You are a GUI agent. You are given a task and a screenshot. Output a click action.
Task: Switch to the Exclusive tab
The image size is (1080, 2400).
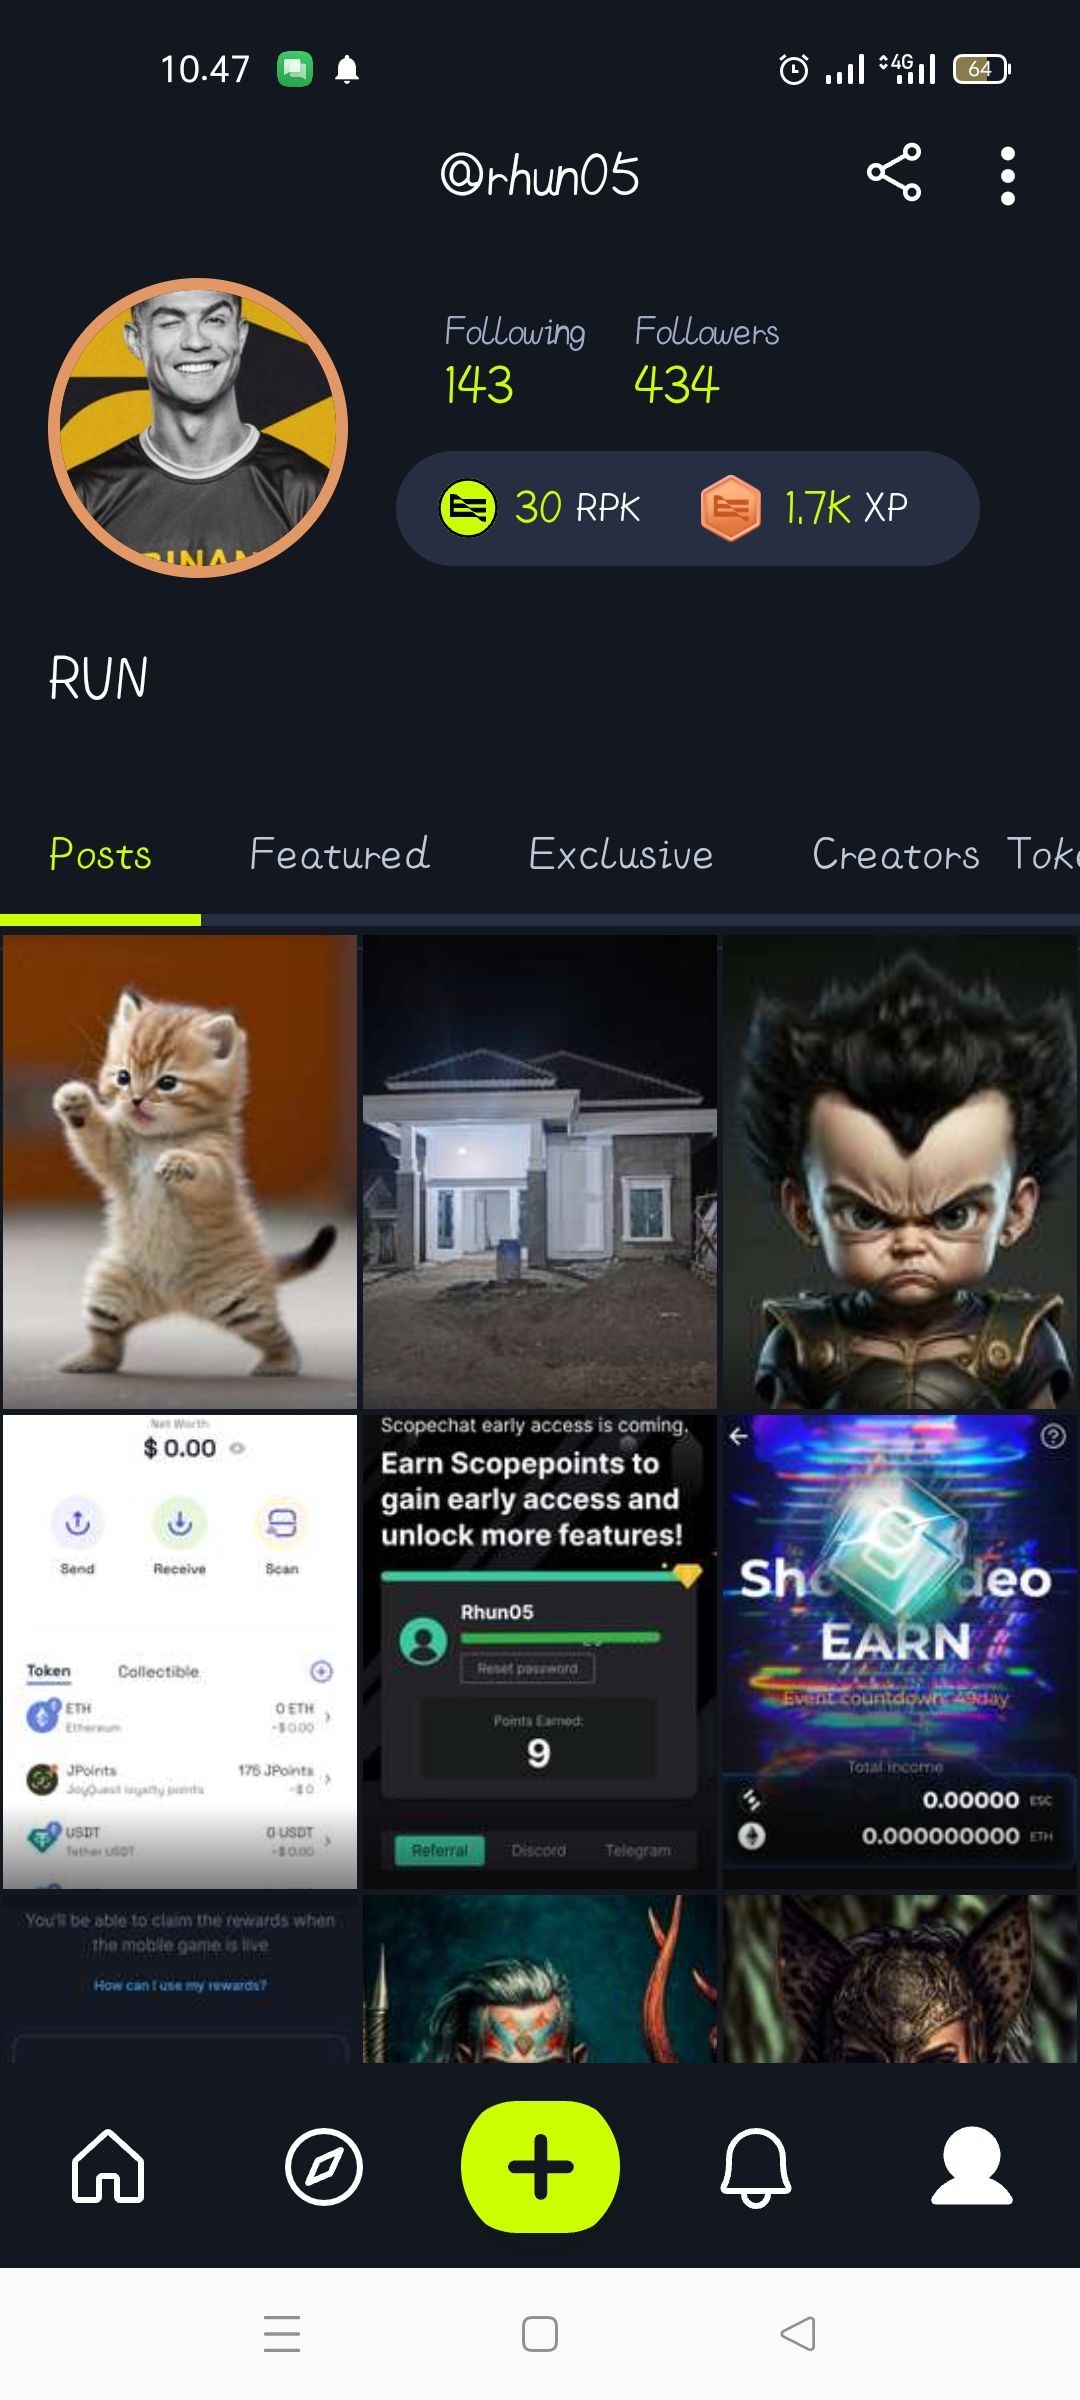(621, 854)
